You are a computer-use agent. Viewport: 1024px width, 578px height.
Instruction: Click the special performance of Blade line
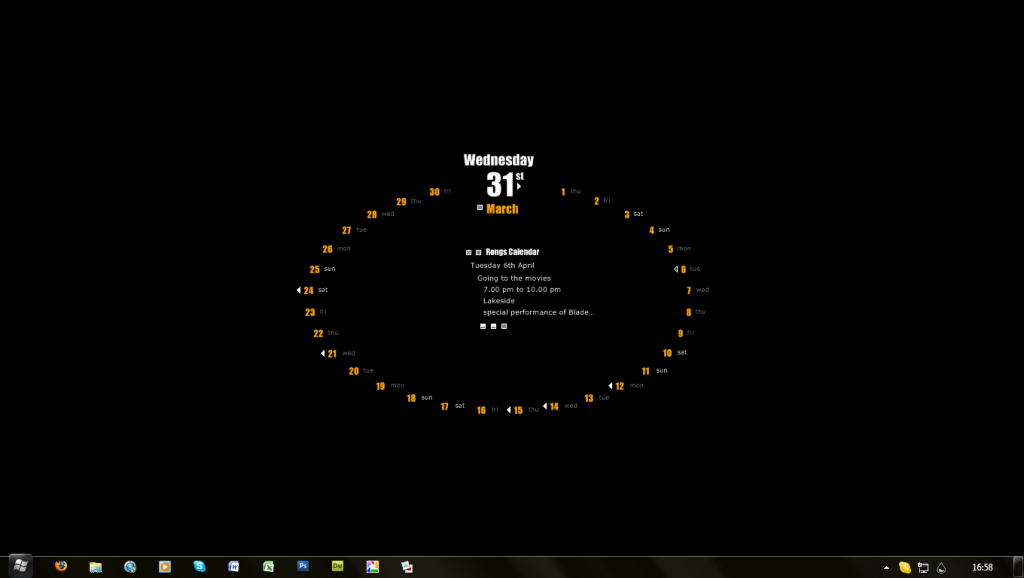click(x=539, y=312)
